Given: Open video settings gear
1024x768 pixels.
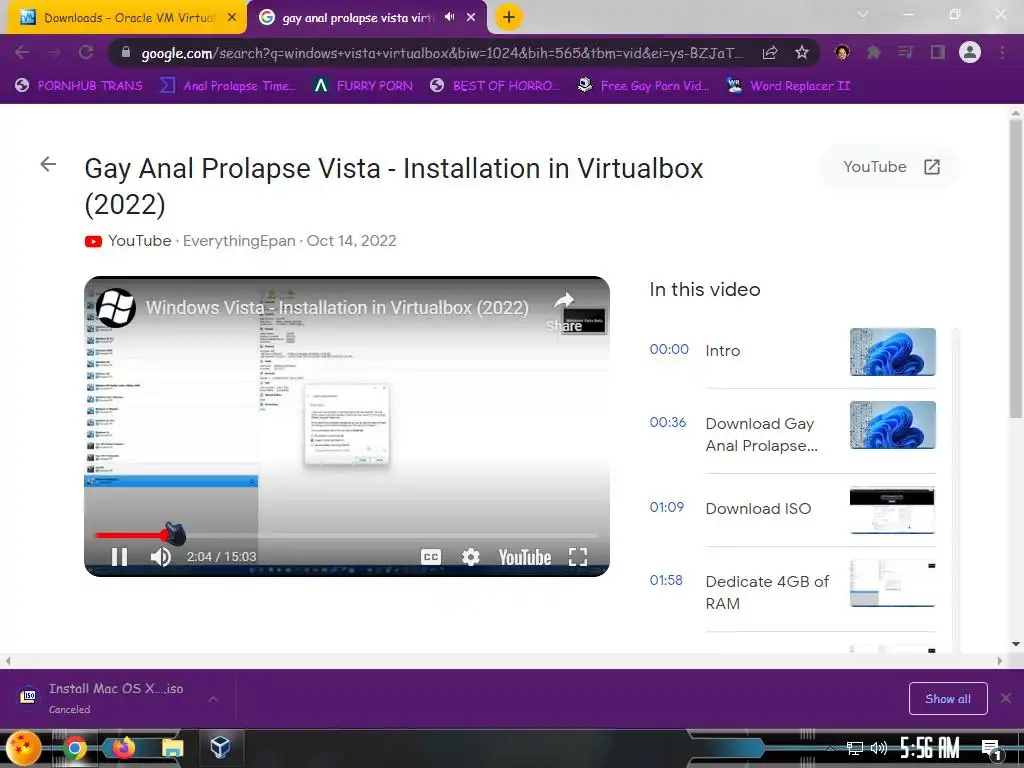Looking at the screenshot, I should click(x=471, y=557).
